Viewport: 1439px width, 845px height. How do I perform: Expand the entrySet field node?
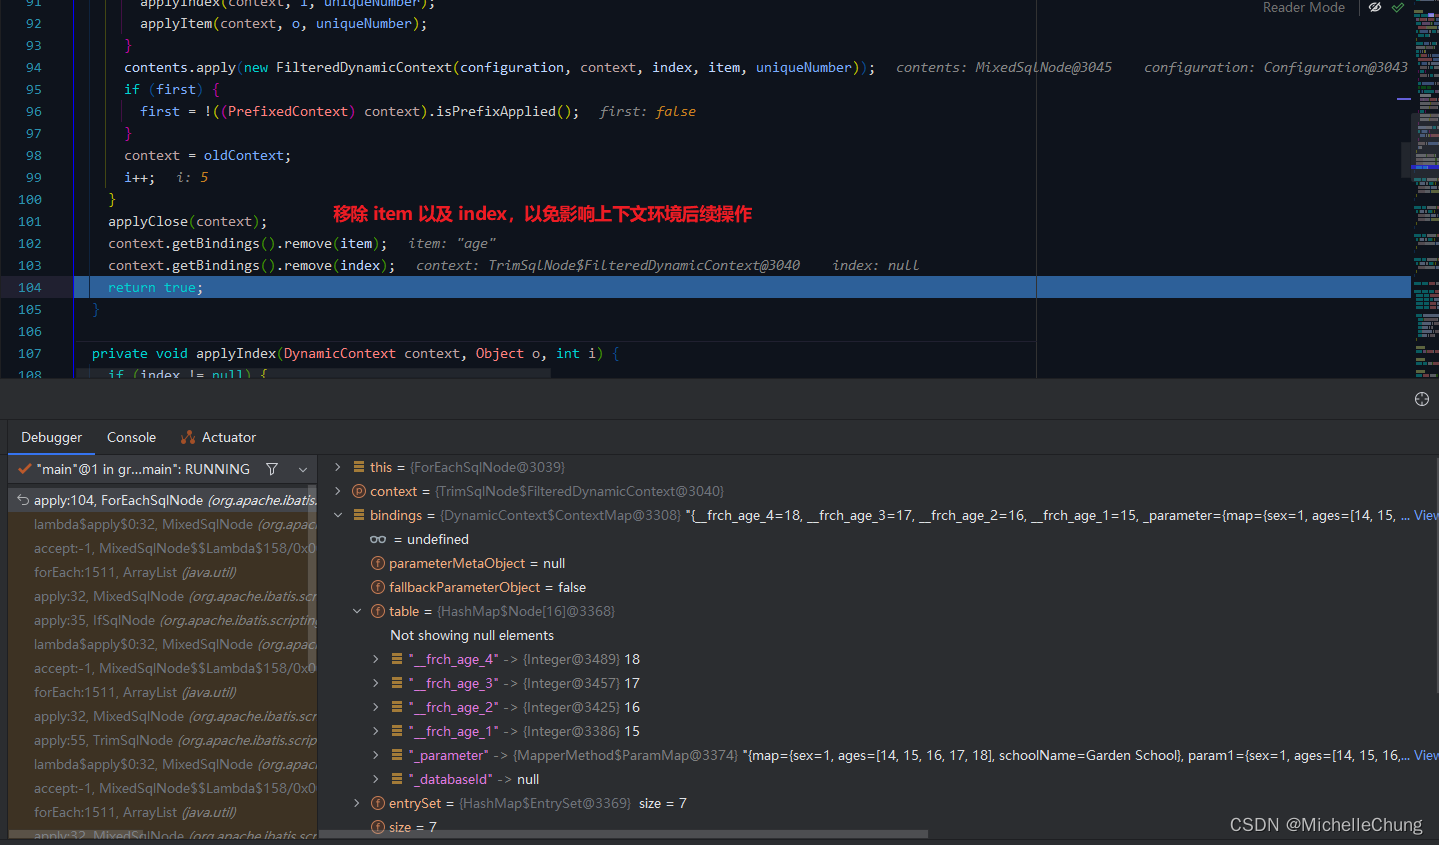[x=357, y=803]
